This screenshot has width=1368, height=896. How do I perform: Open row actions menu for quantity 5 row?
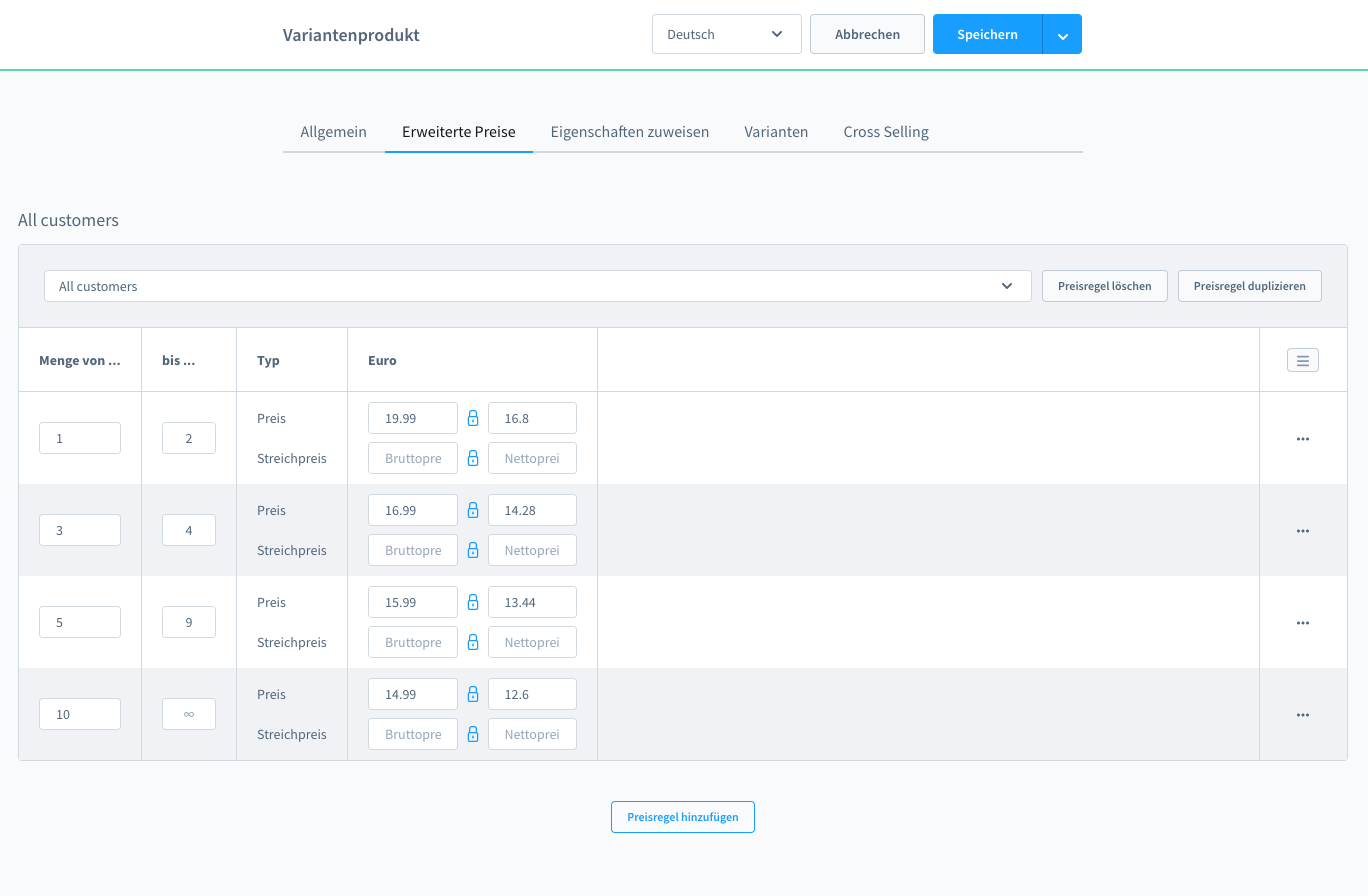click(x=1302, y=623)
